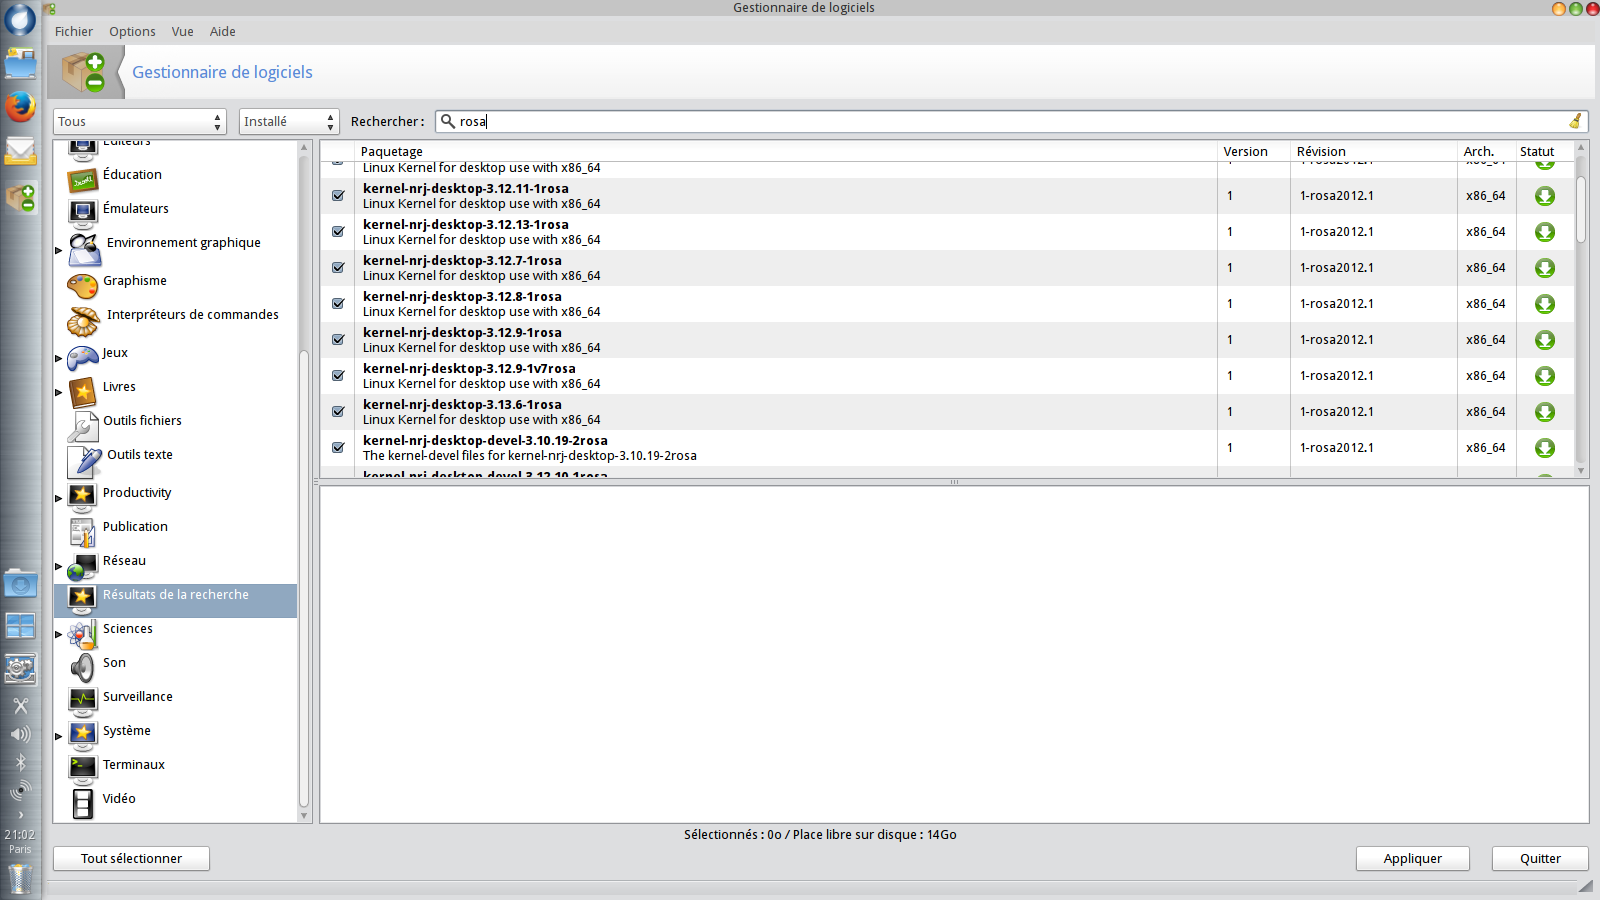Expand the Environnement graphique category
The height and width of the screenshot is (900, 1600).
[x=59, y=250]
